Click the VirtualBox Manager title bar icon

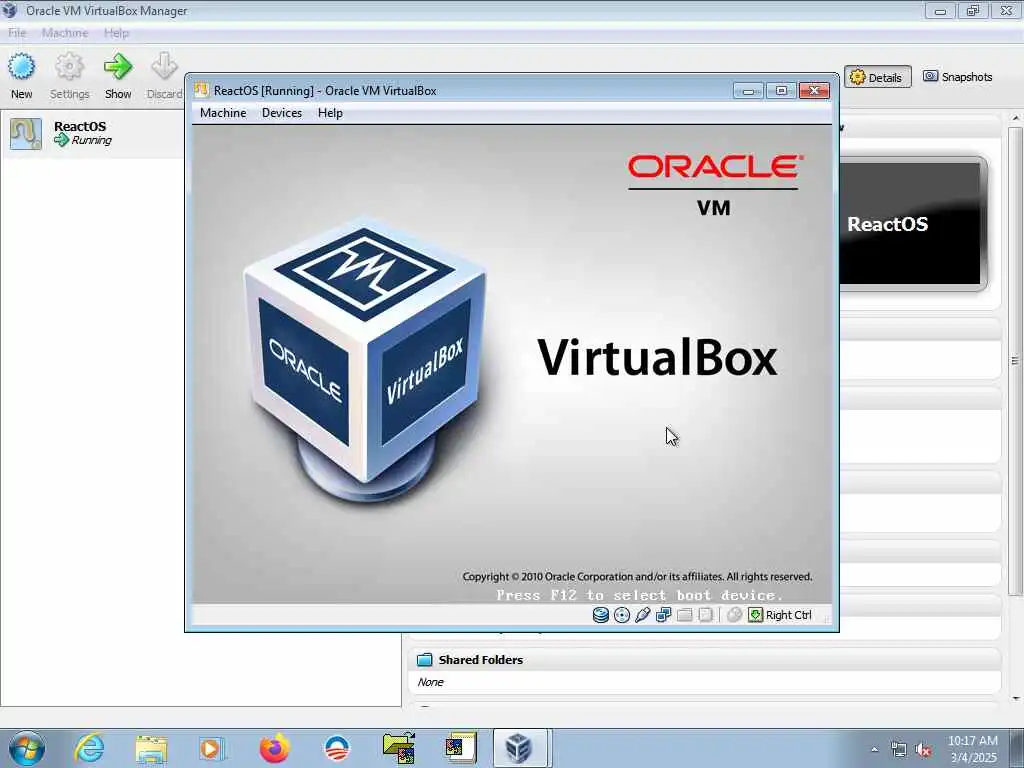pos(10,10)
